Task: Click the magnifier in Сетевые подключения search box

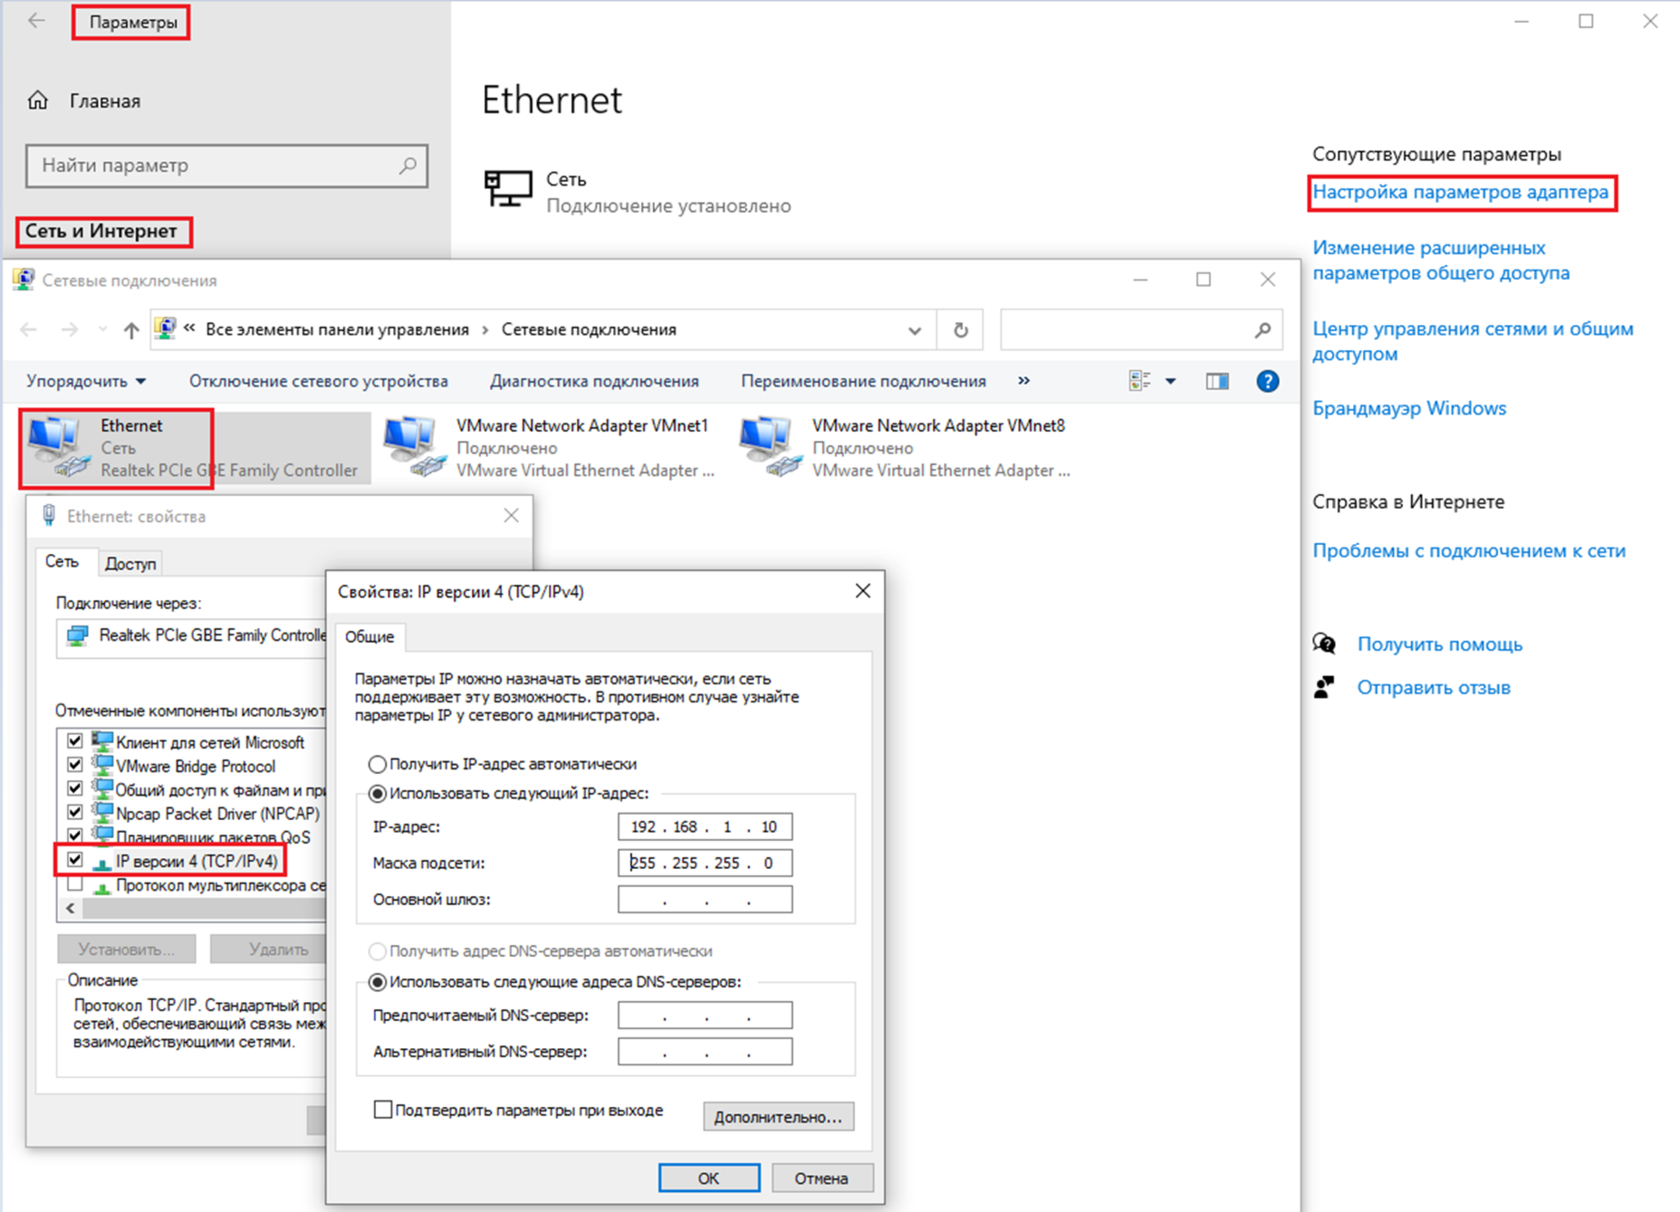Action: coord(1263,330)
